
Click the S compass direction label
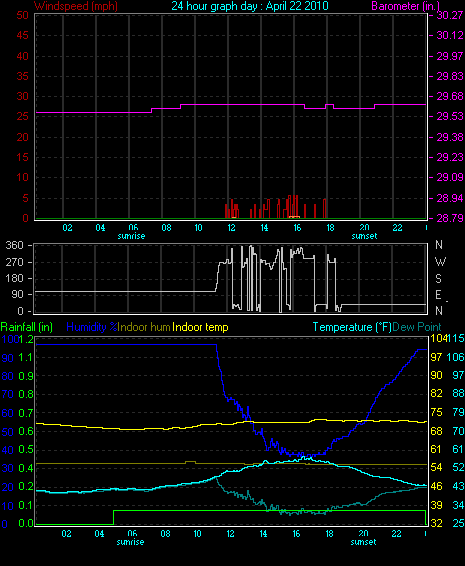click(x=438, y=278)
